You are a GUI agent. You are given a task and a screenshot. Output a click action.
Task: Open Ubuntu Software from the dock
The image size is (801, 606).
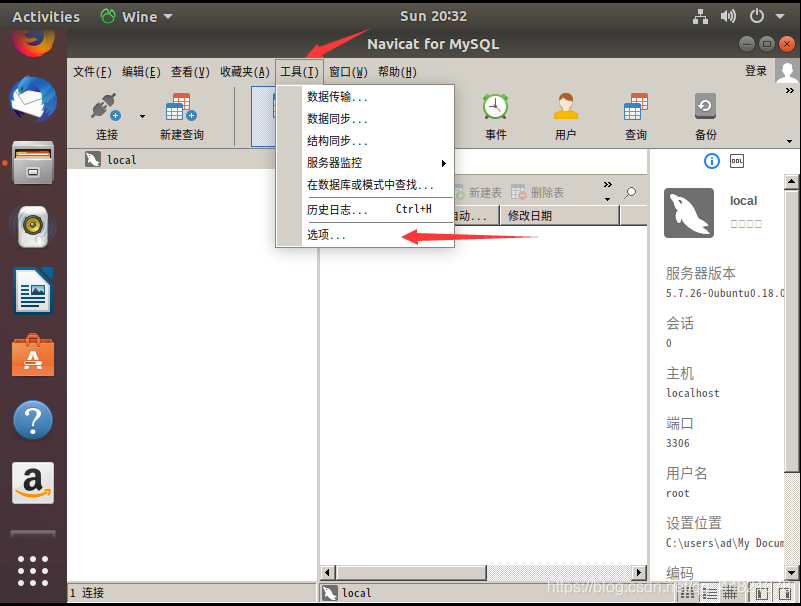[x=33, y=355]
